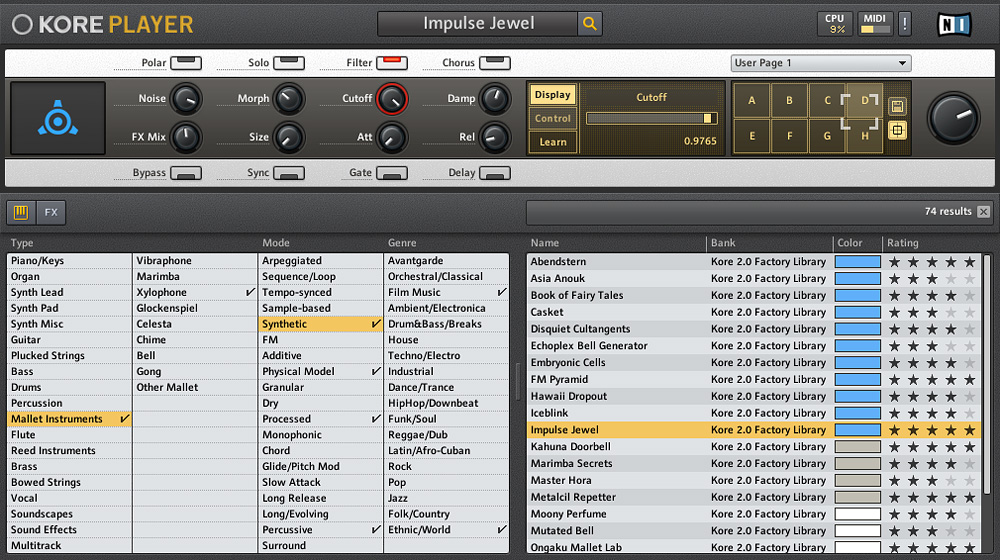
Task: Click the Att knob
Action: click(x=392, y=137)
